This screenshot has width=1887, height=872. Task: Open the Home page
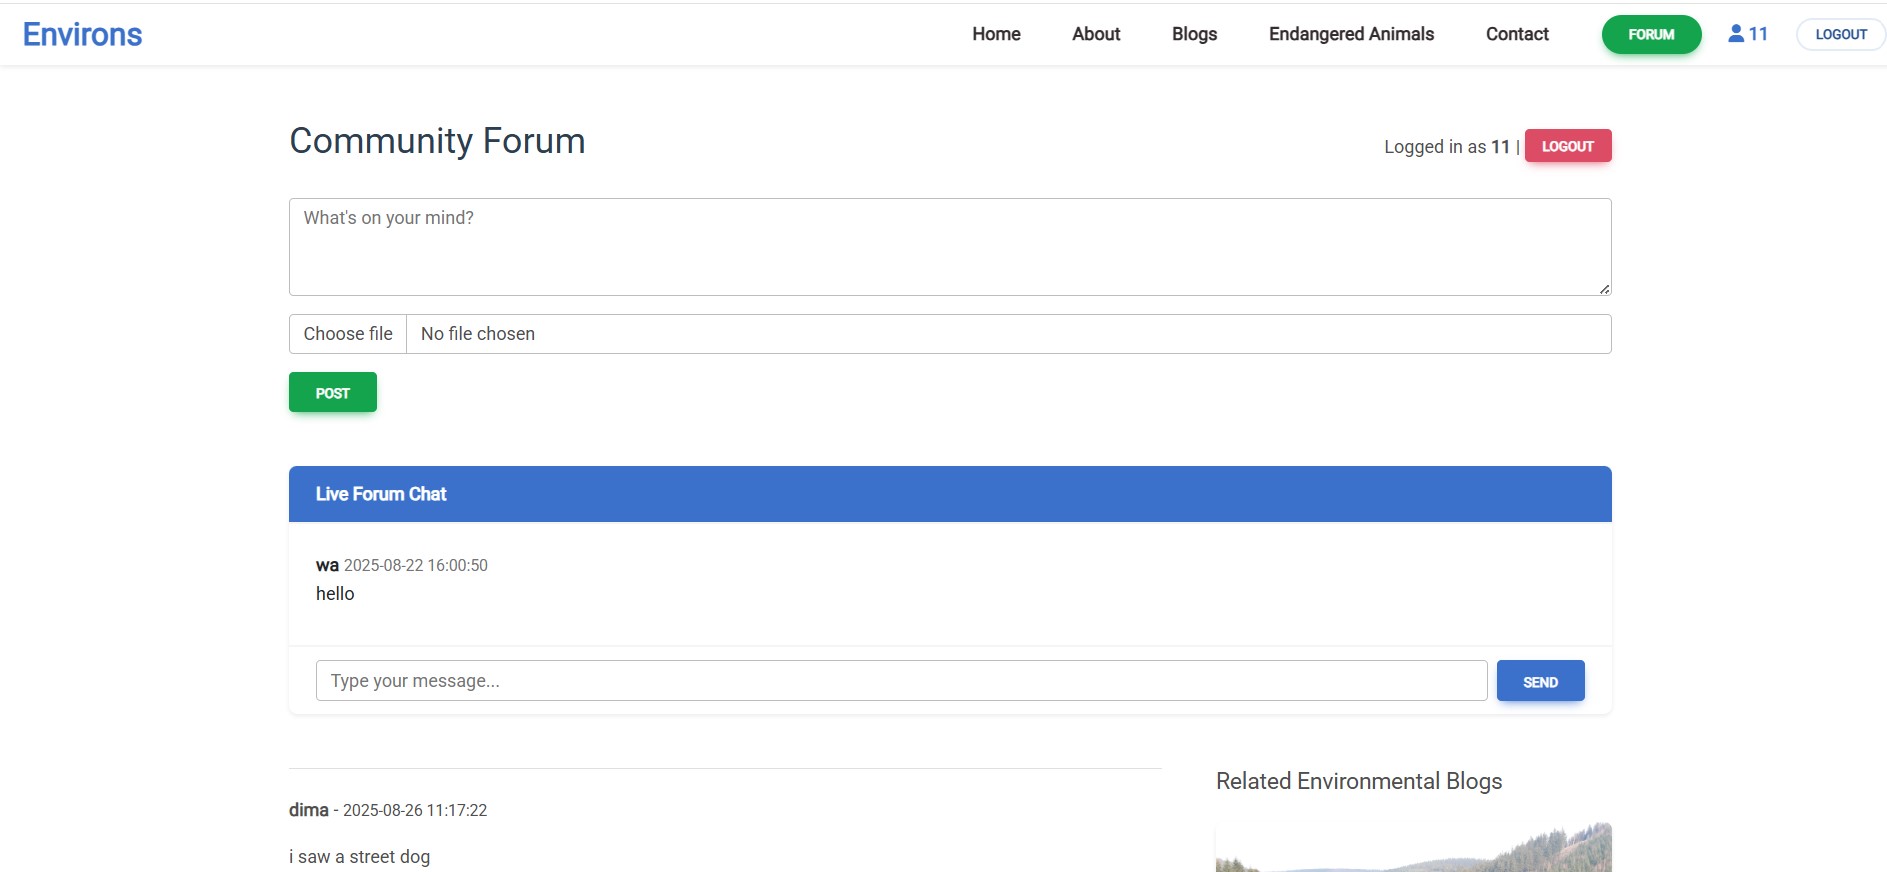point(996,34)
